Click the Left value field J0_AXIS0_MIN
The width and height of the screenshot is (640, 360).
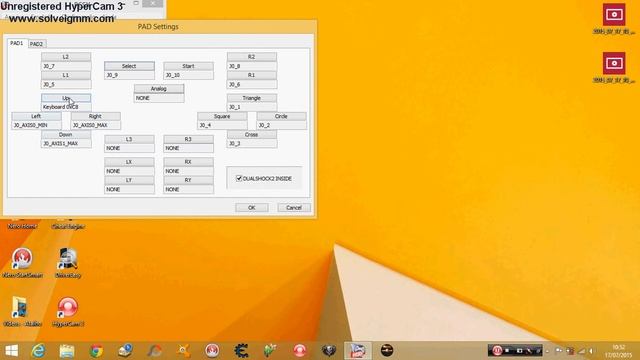tap(36, 125)
